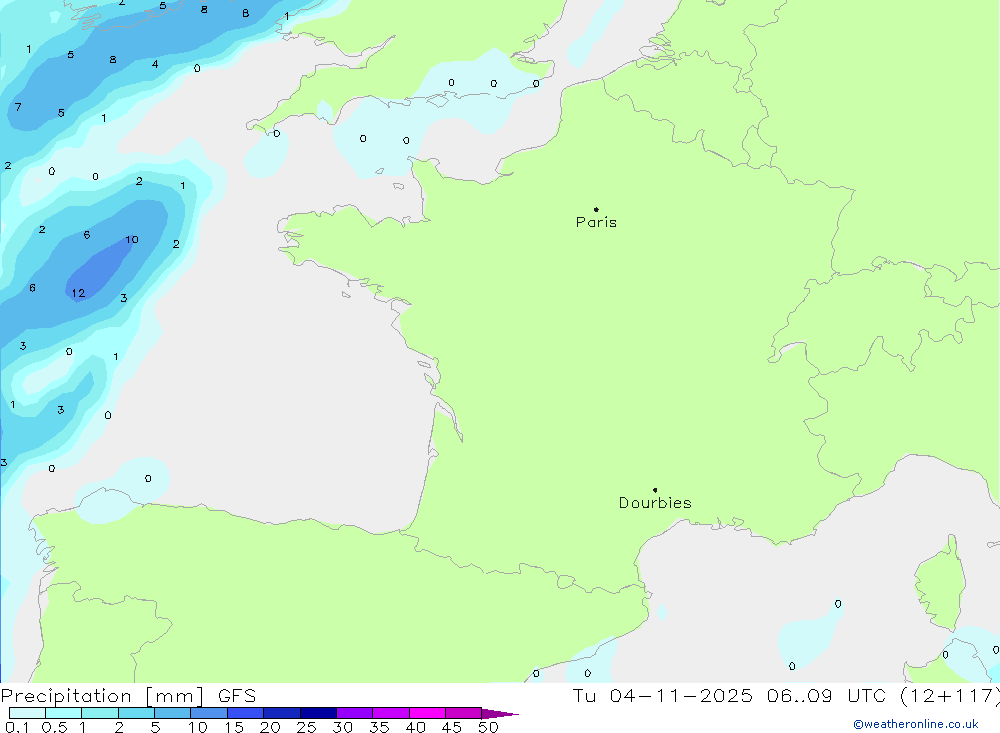Select the 0.1–0.5 mm legend color swatch
The width and height of the screenshot is (1000, 733).
[27, 713]
